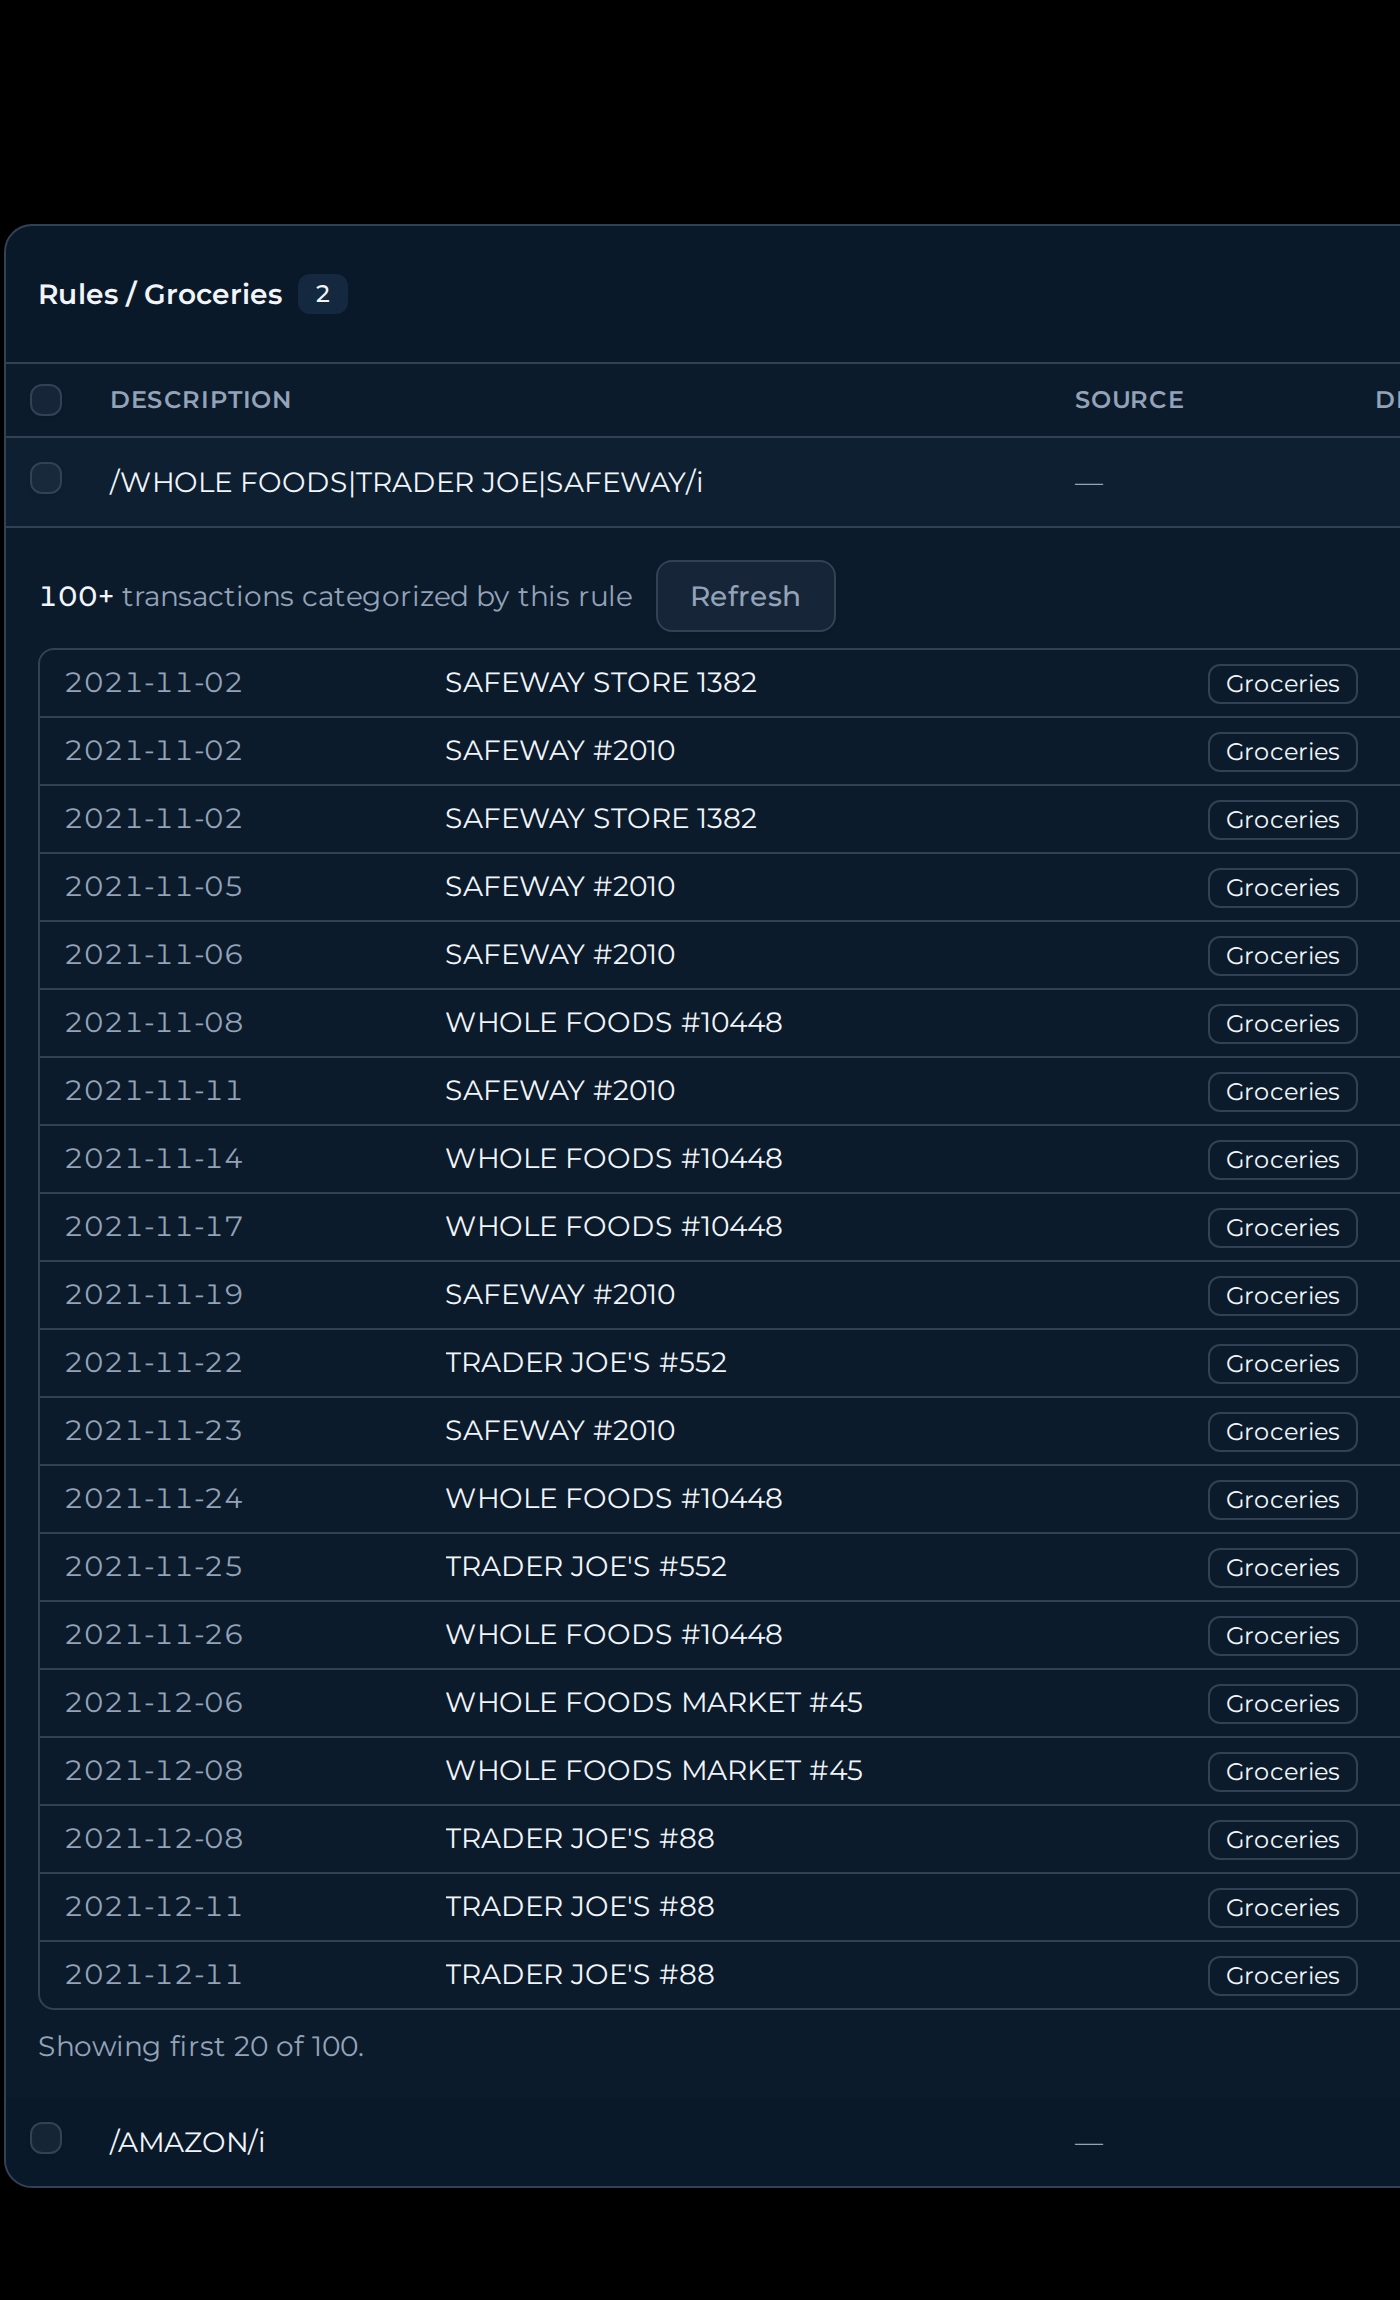Click the Rules / Groceries heading
The height and width of the screenshot is (2300, 1400).
160,294
